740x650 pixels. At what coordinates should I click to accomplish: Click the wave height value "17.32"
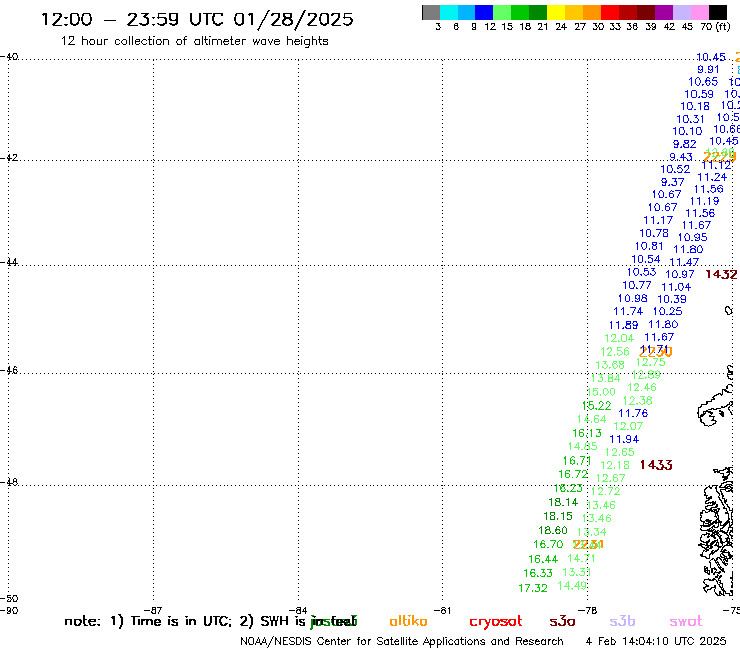tap(533, 588)
